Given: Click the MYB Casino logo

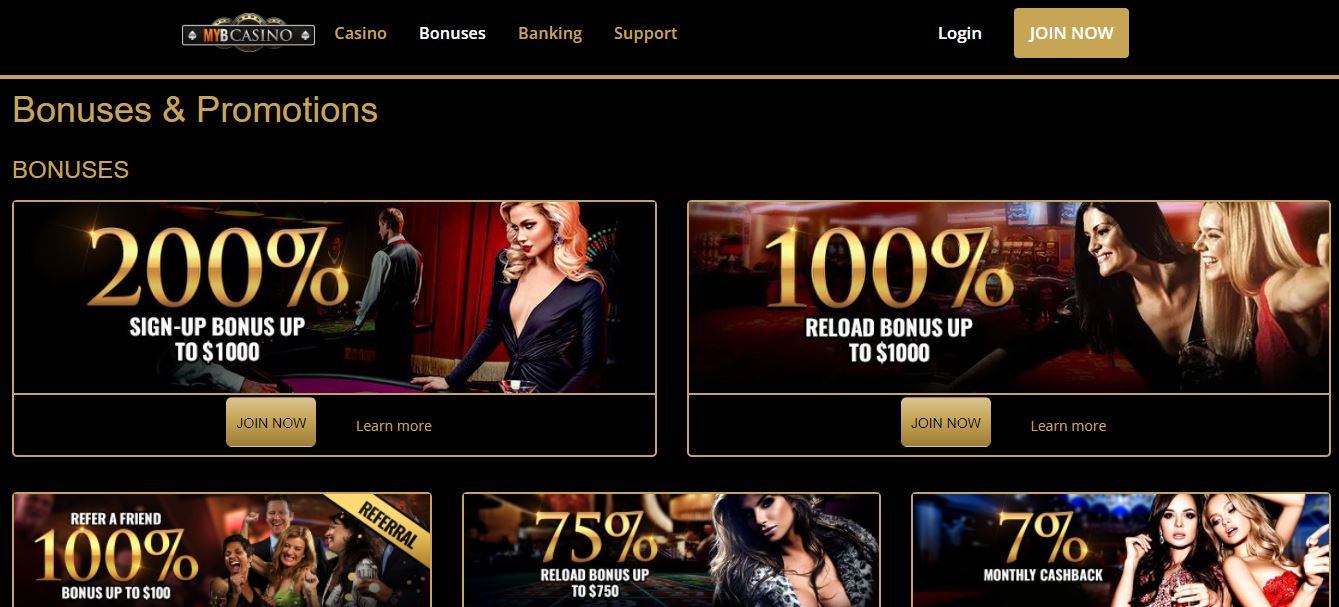Looking at the screenshot, I should click(x=248, y=34).
